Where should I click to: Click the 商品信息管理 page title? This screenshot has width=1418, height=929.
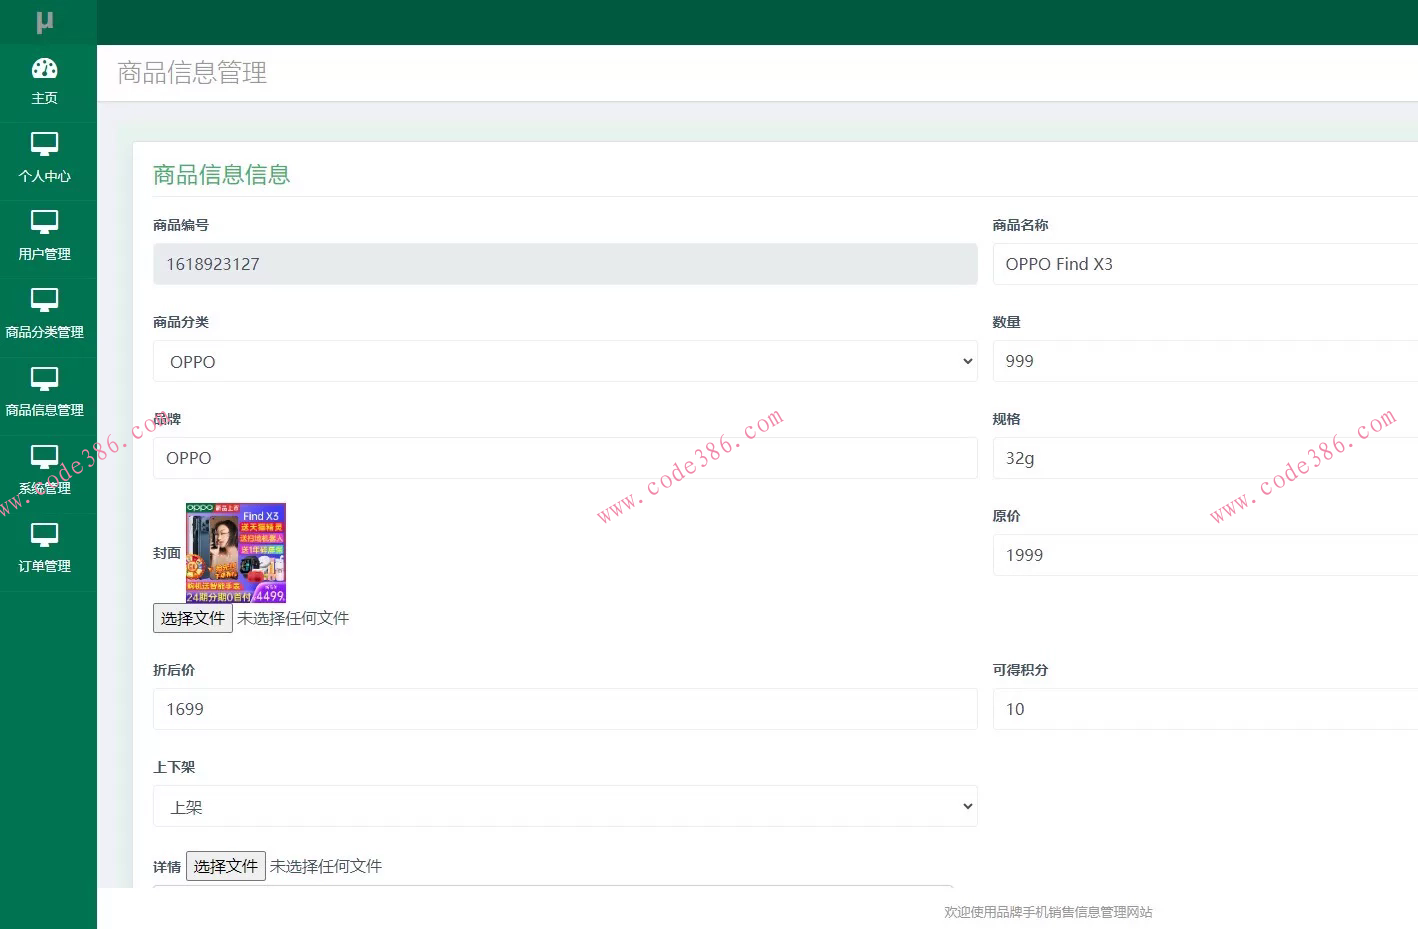(x=192, y=73)
